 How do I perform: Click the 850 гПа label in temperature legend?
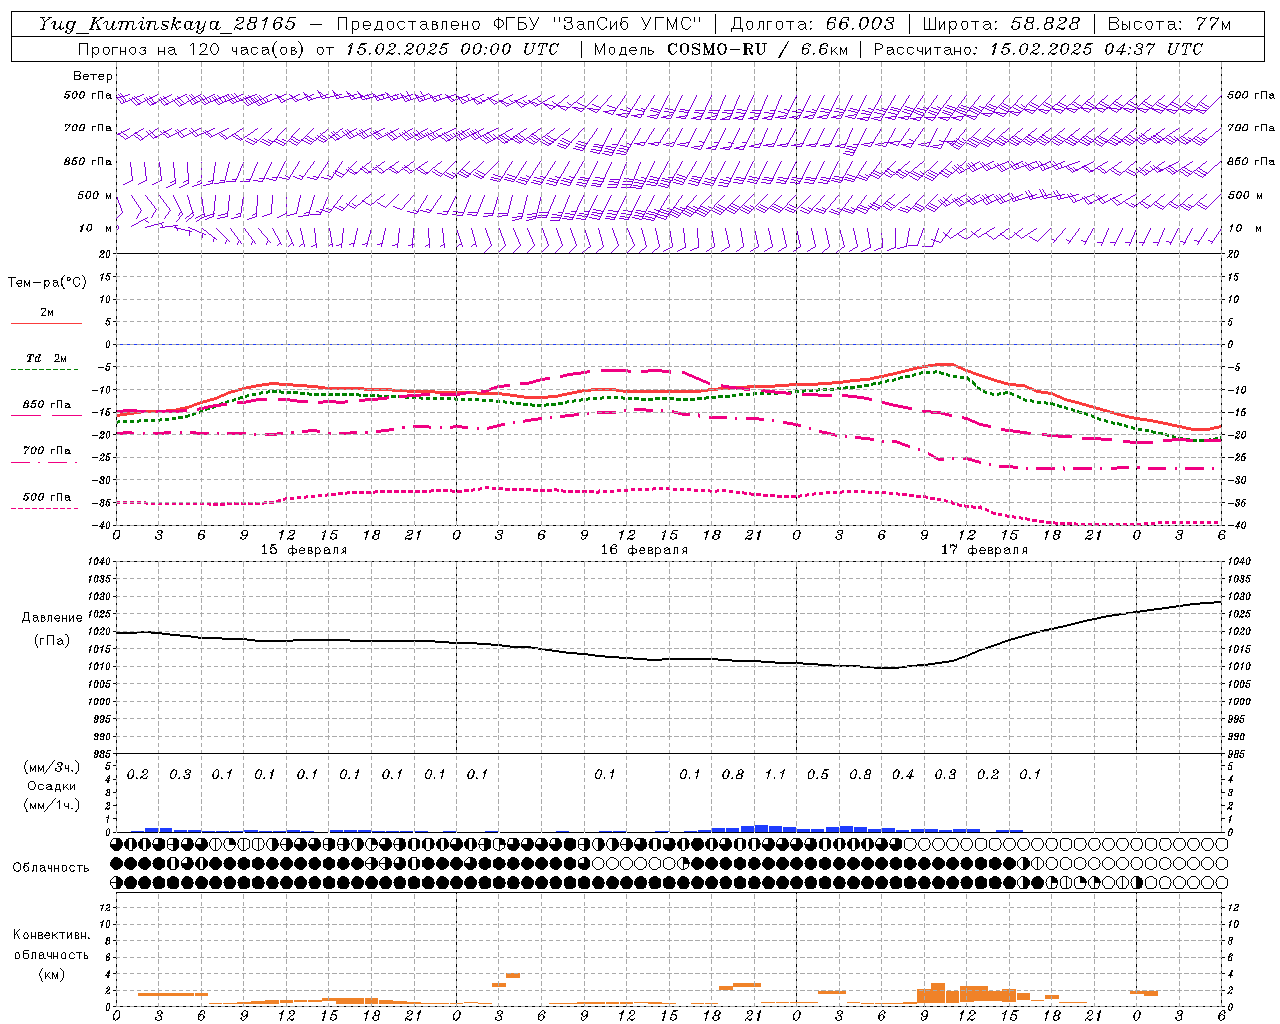[x=46, y=405]
